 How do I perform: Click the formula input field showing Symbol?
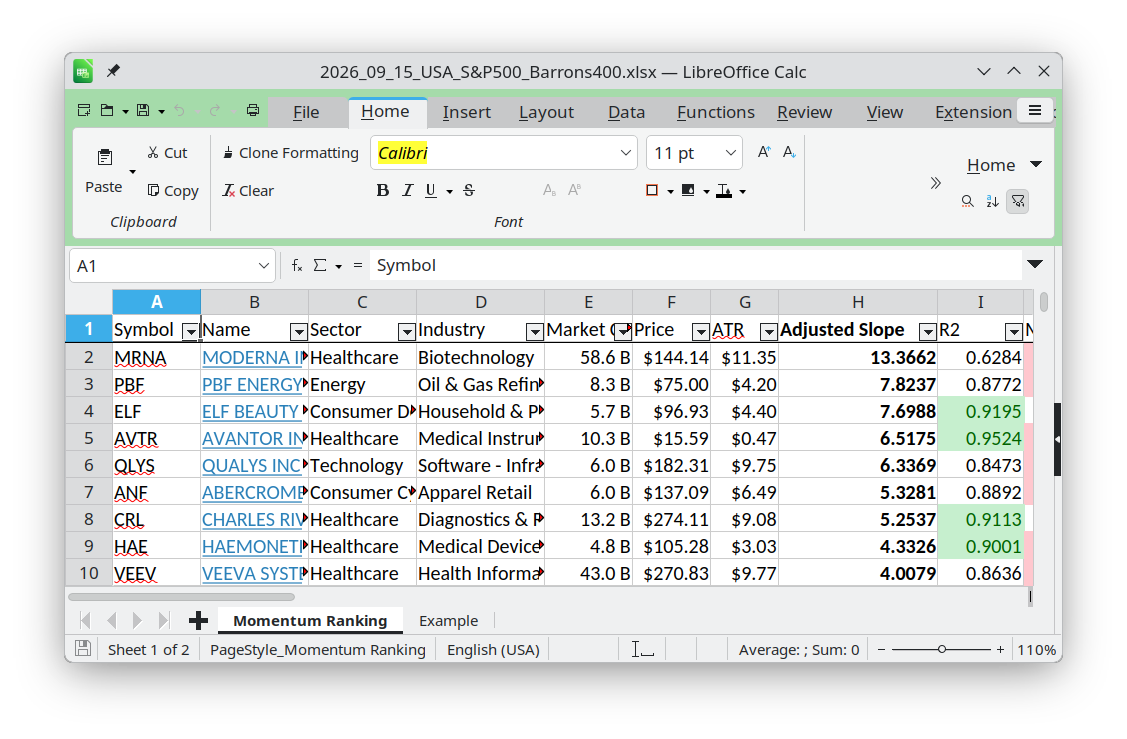(x=696, y=265)
